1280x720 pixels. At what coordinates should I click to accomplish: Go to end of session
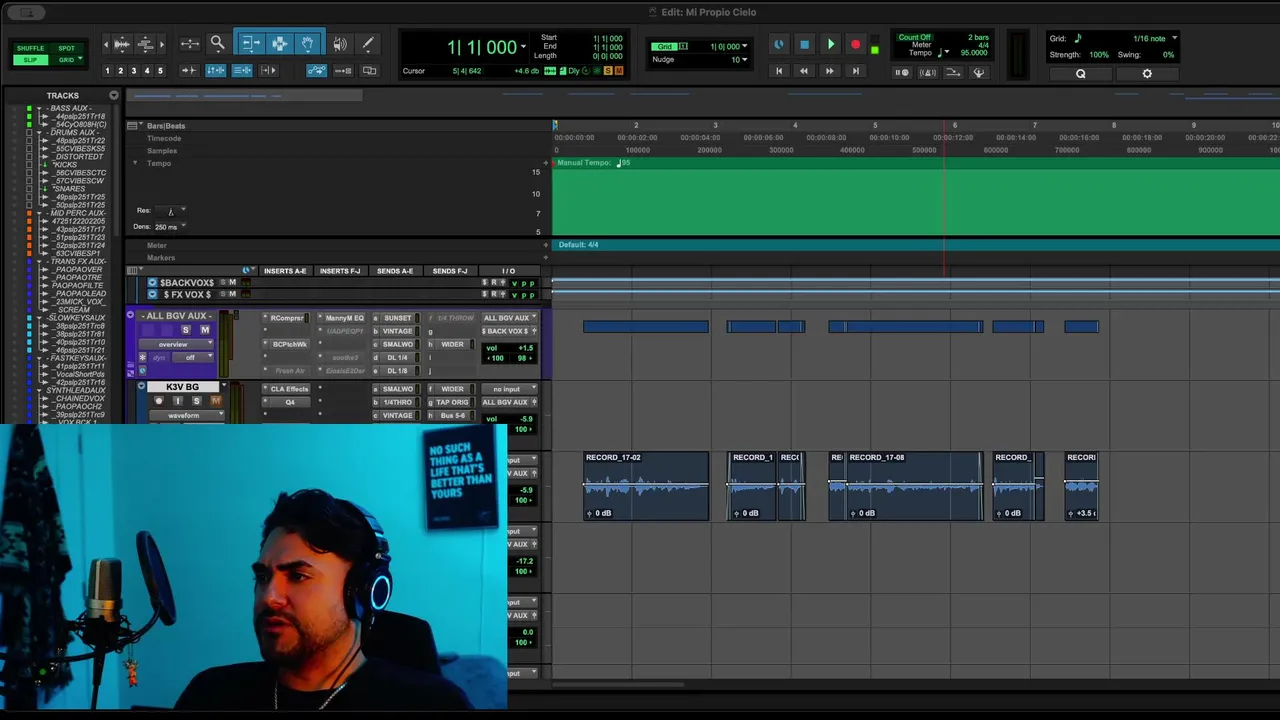click(855, 71)
